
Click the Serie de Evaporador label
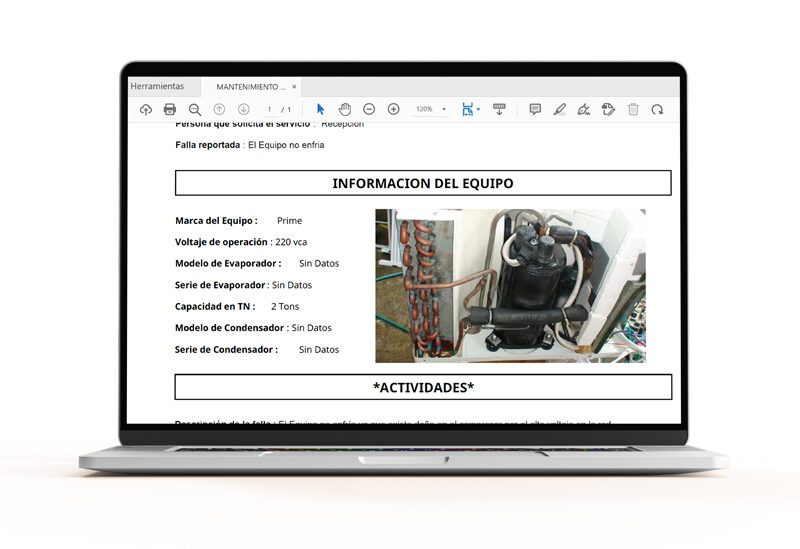[220, 285]
